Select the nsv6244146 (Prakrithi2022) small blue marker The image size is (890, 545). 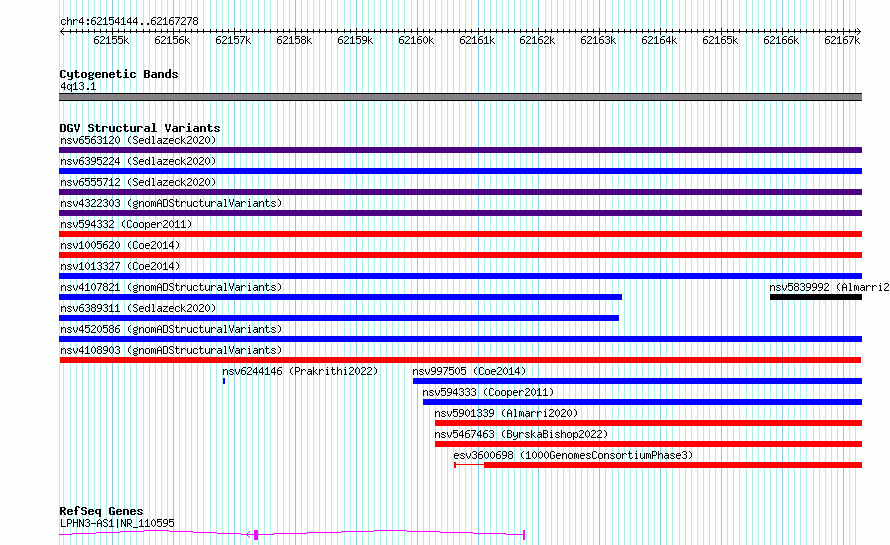point(224,381)
